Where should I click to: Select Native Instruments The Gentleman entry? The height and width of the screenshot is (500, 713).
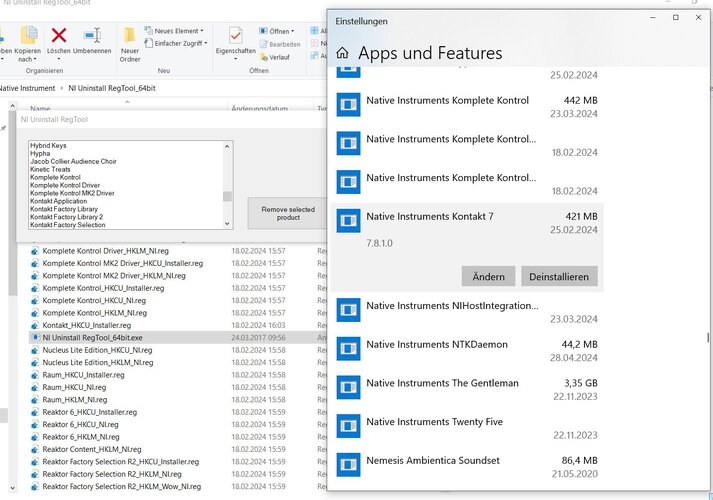click(467, 389)
